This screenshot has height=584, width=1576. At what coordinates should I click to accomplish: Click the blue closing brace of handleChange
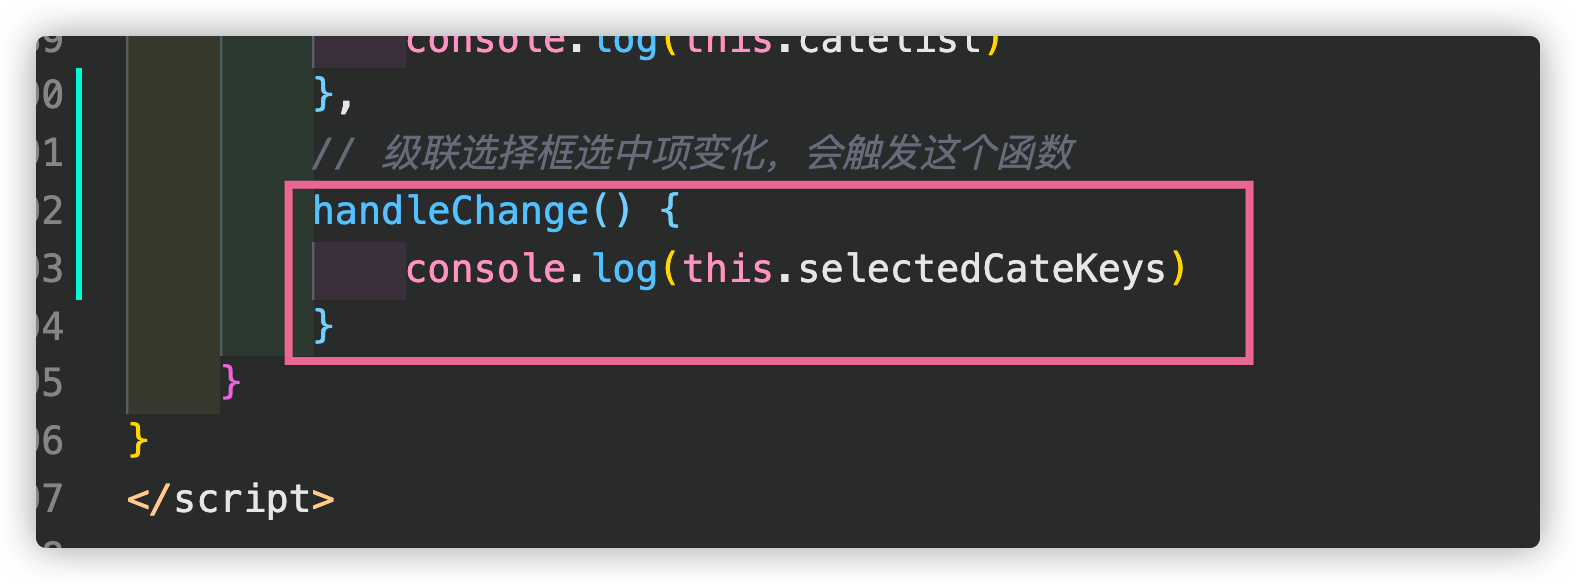(323, 326)
